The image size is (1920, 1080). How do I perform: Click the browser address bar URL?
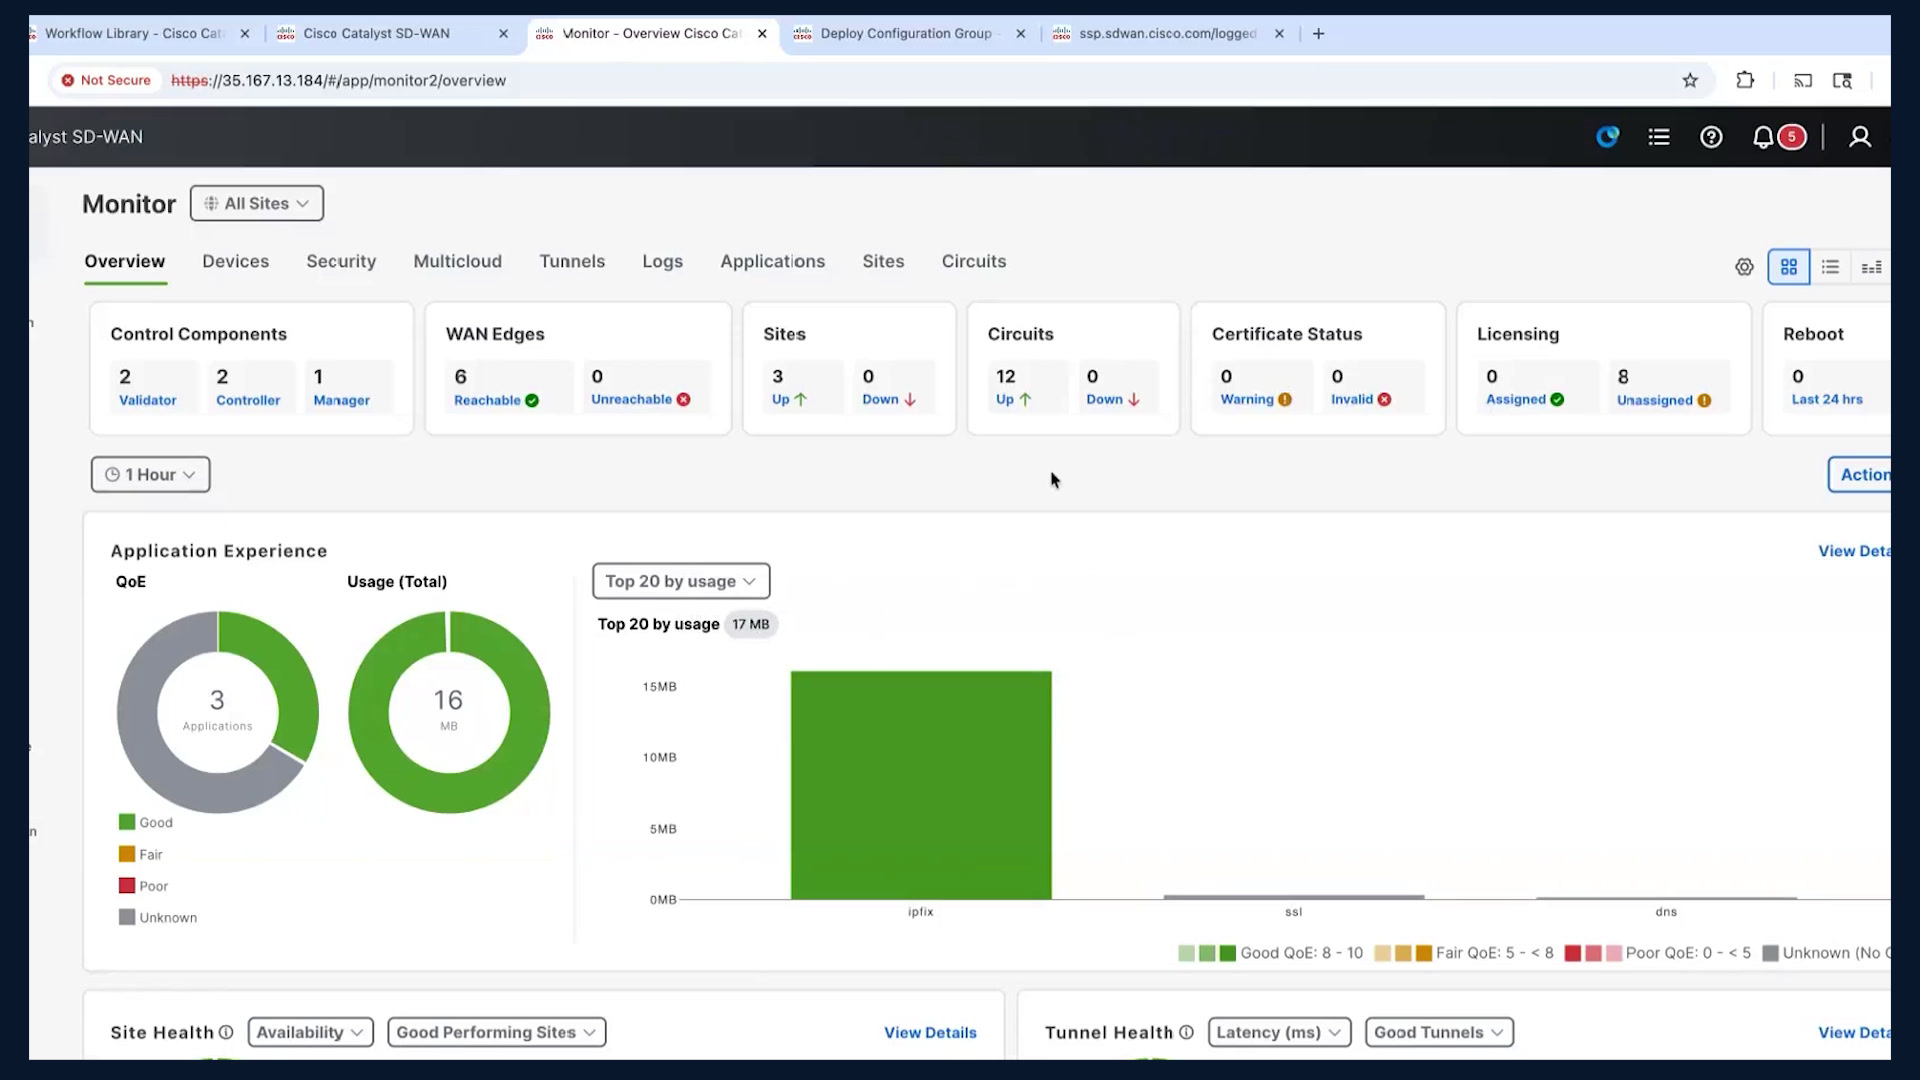[339, 81]
